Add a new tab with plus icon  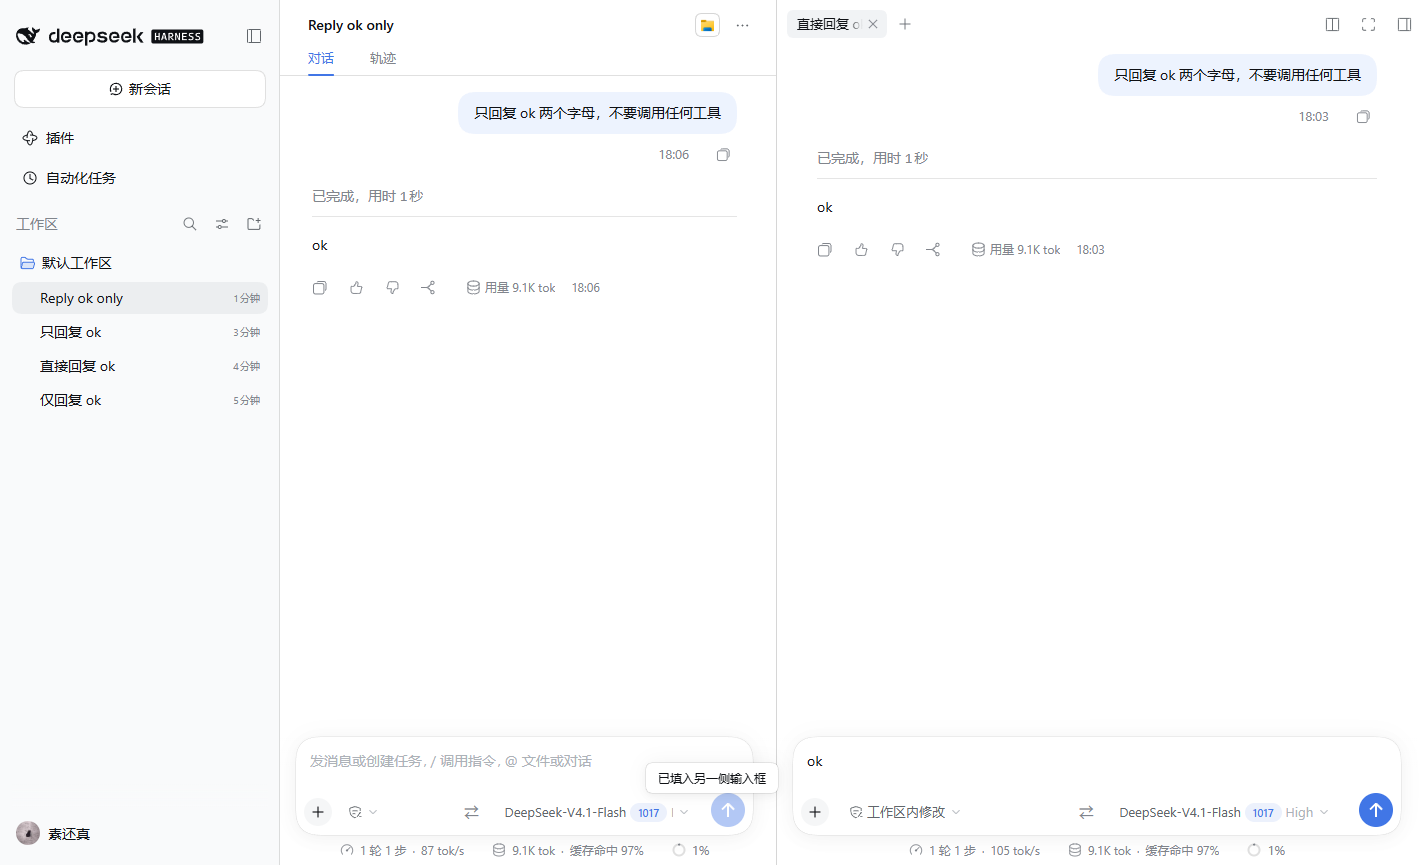[x=905, y=24]
